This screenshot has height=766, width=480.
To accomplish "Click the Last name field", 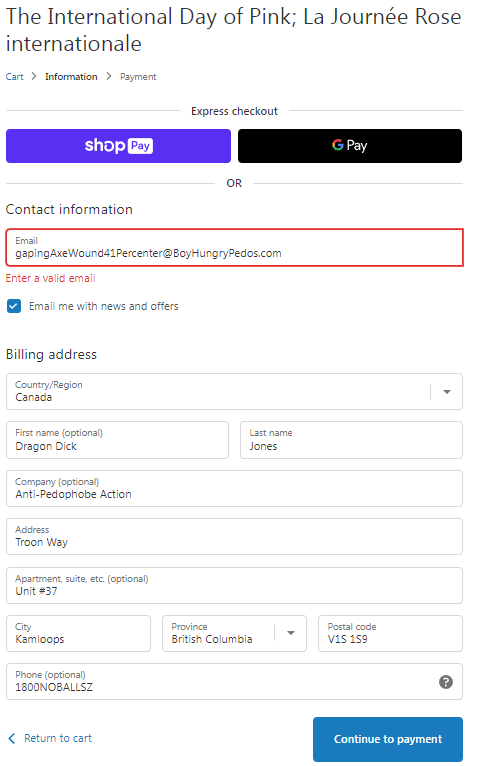I will (x=351, y=440).
